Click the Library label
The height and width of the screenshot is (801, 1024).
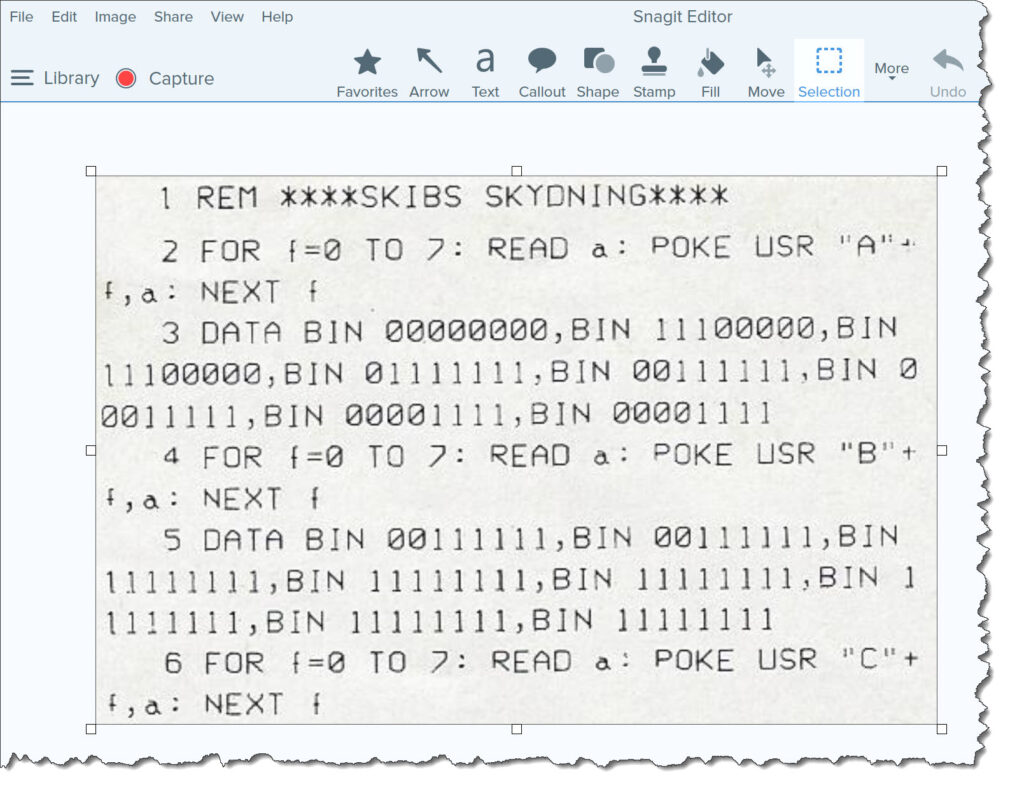(x=71, y=78)
